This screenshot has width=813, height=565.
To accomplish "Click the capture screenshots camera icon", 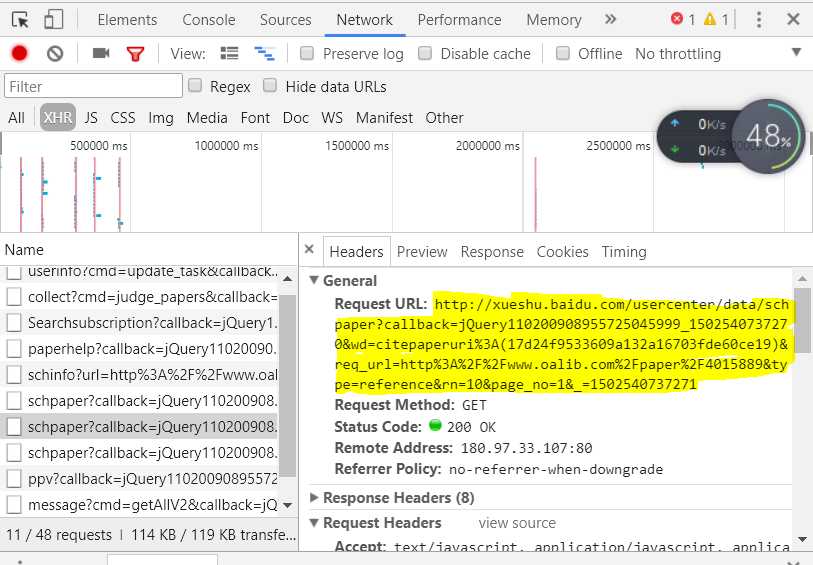I will coord(101,53).
